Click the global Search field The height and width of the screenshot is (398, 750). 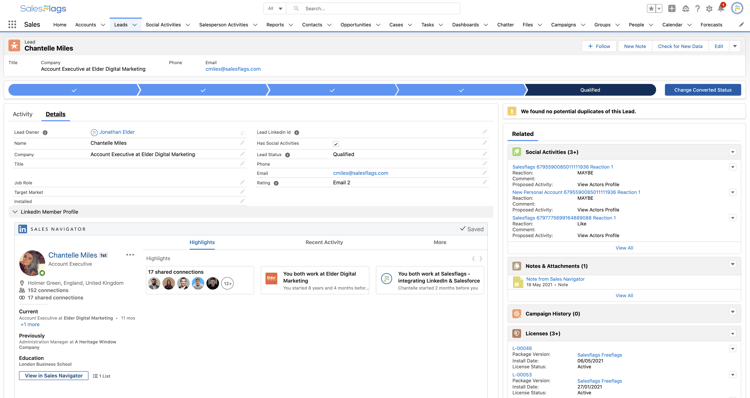[x=375, y=9]
